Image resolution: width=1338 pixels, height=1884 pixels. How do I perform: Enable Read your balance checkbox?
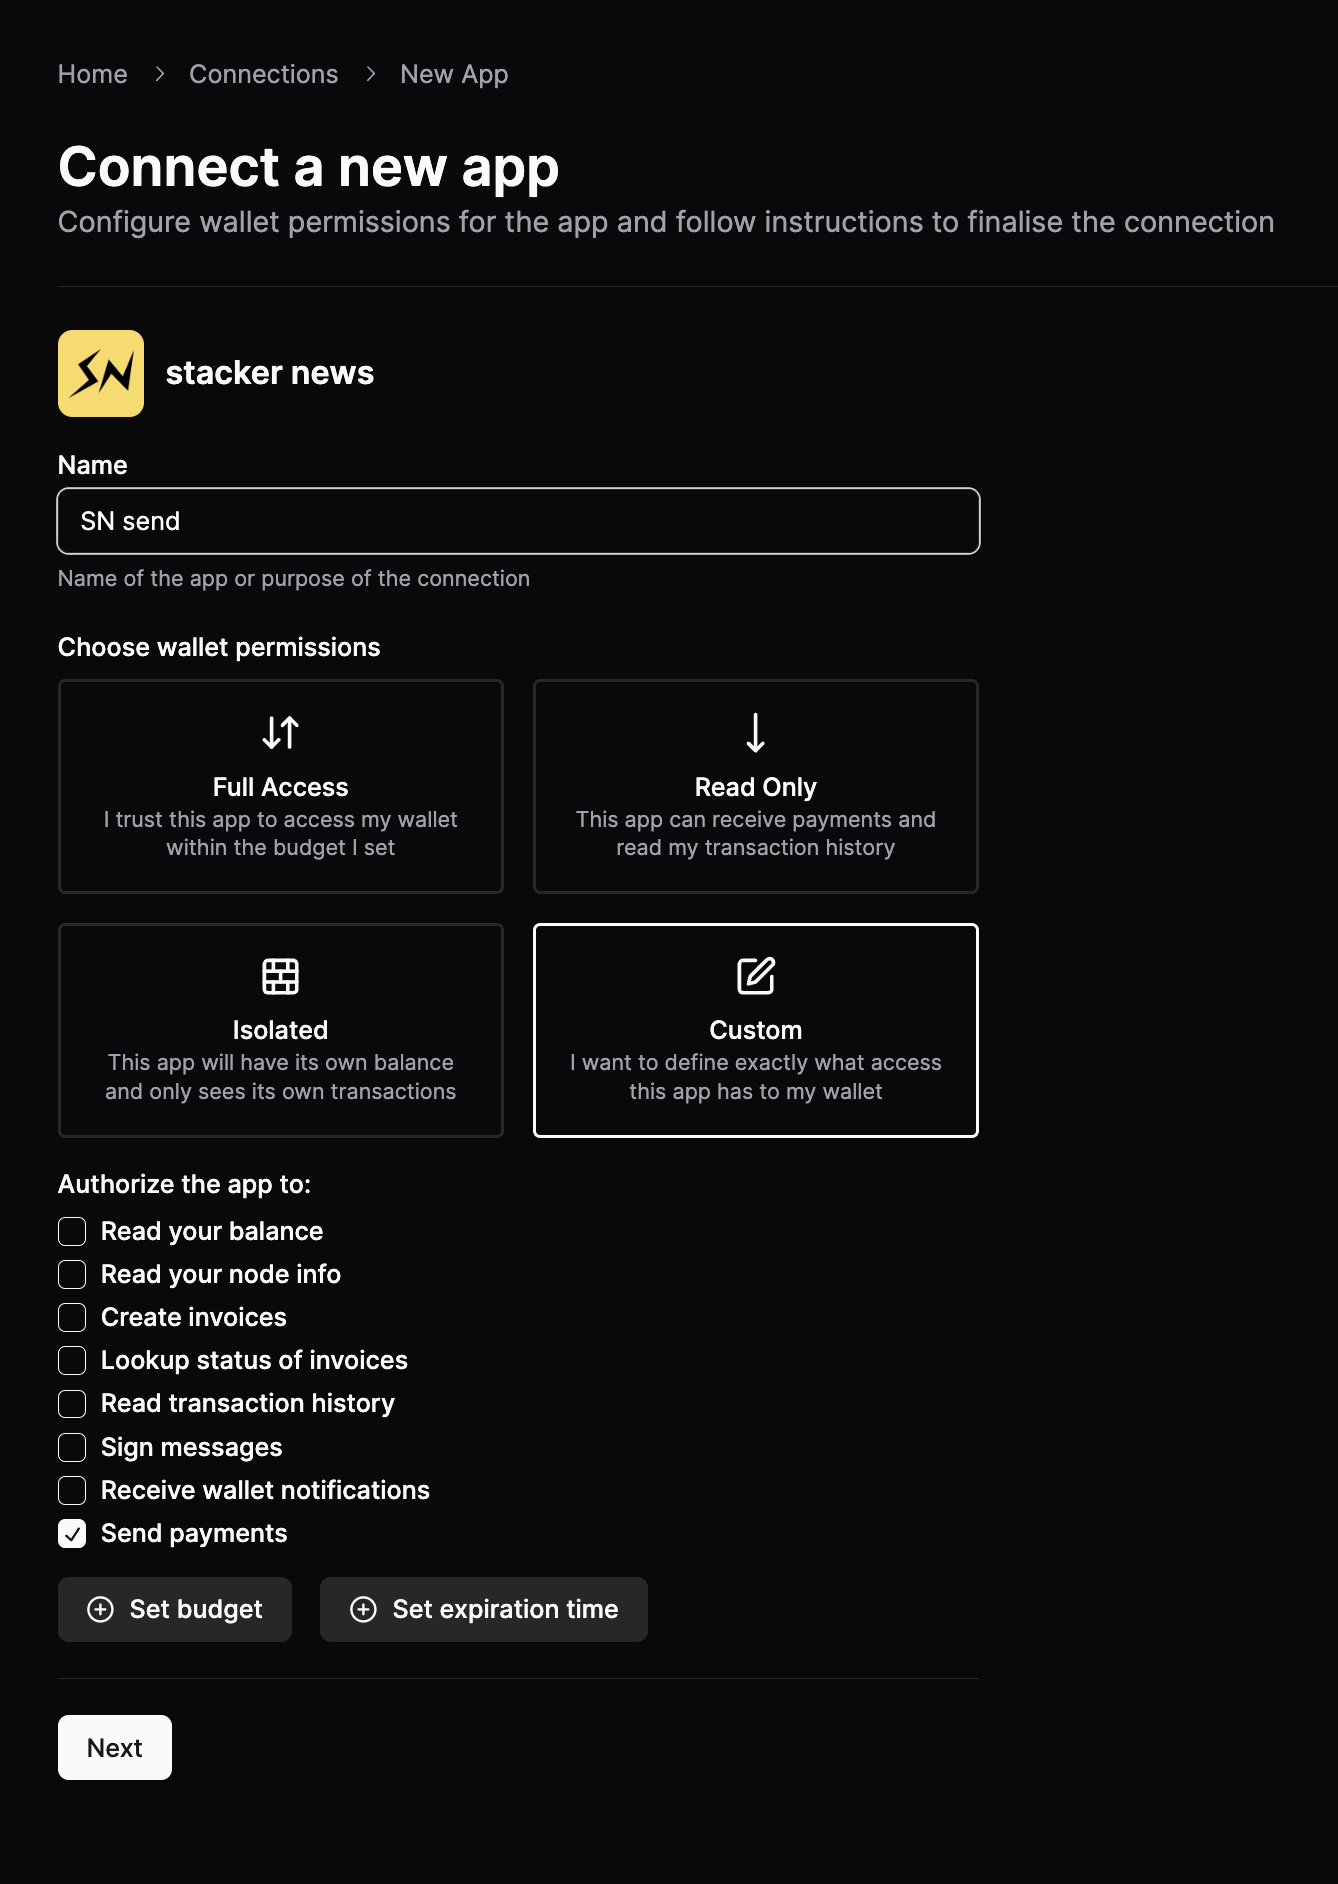point(72,1231)
